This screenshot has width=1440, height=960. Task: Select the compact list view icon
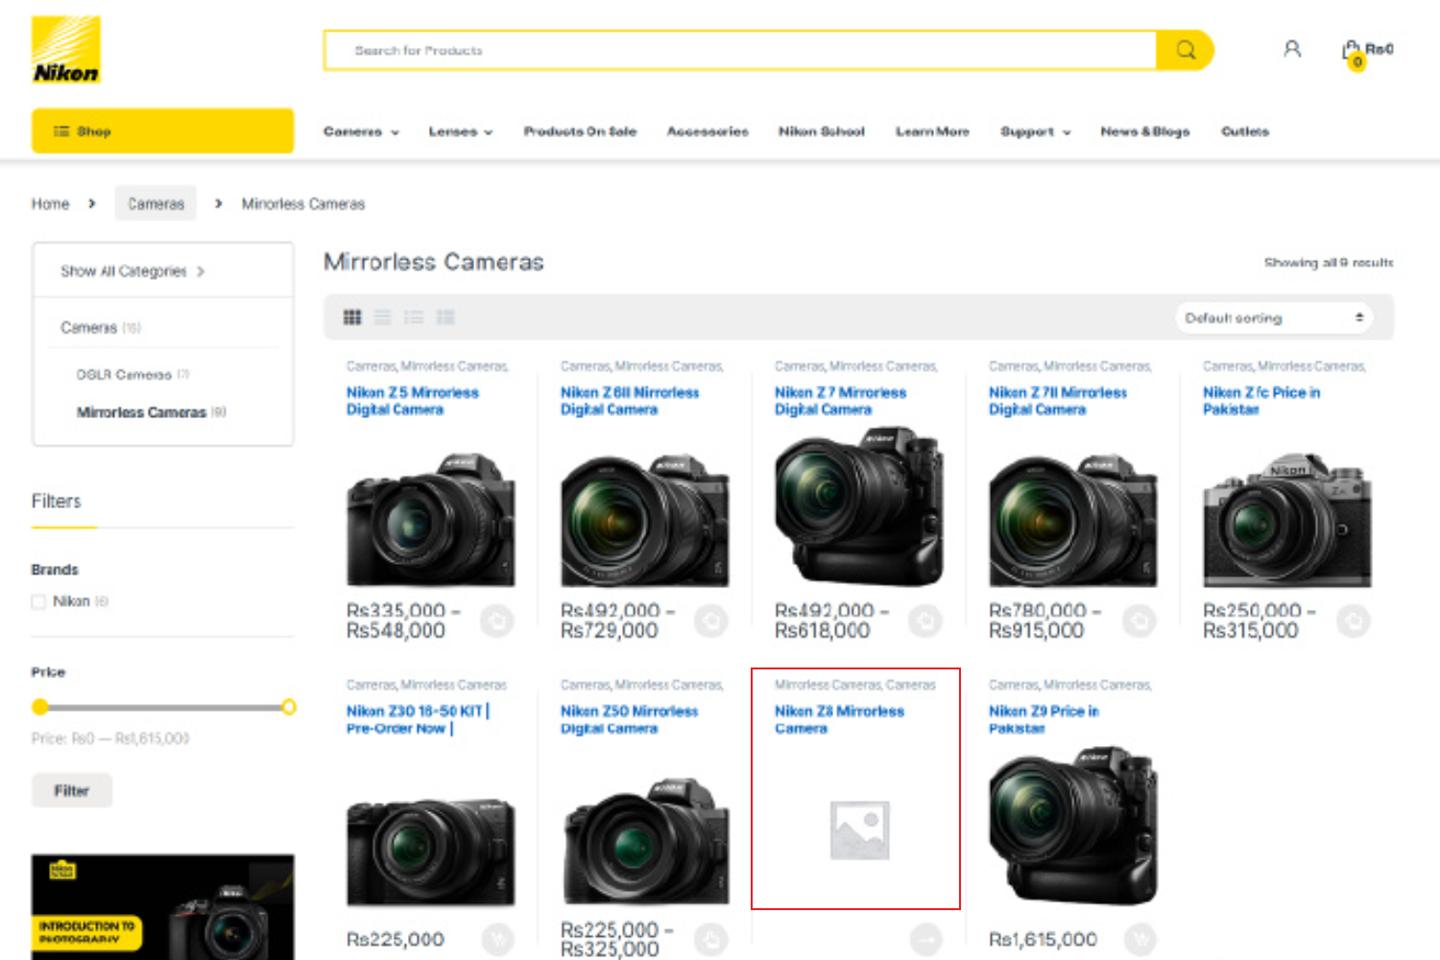[x=415, y=317]
